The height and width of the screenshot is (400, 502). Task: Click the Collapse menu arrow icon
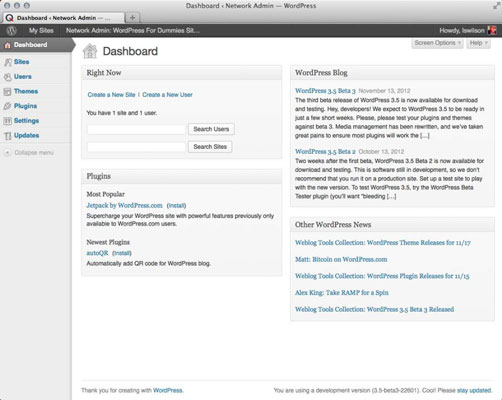coord(7,153)
